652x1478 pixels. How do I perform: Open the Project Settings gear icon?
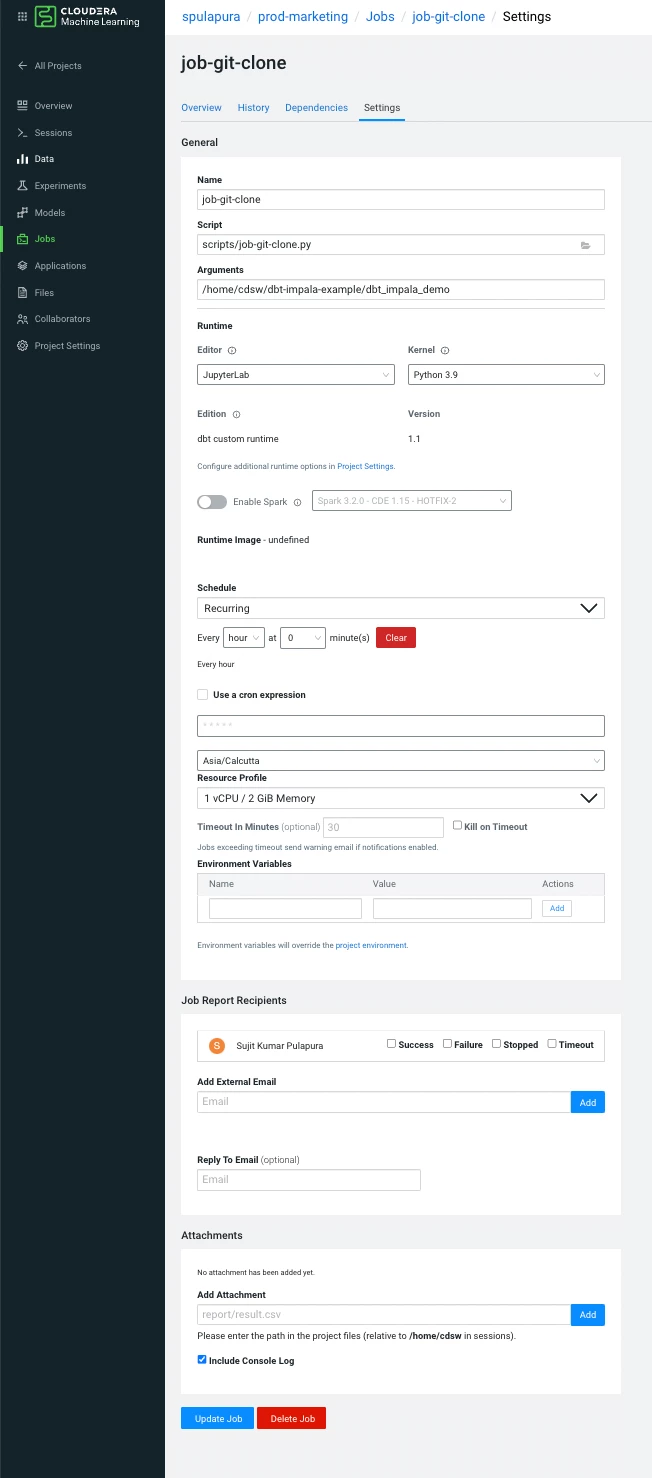click(22, 346)
